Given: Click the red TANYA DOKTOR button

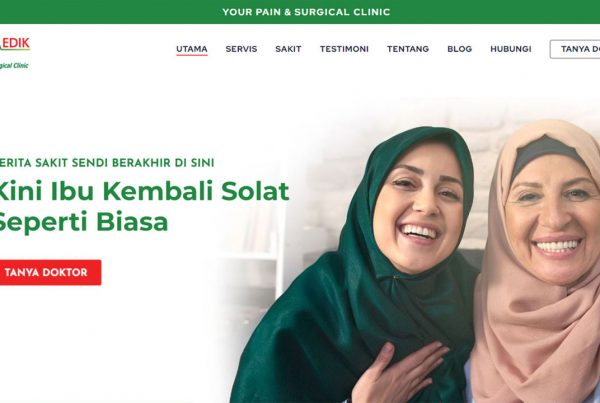Looking at the screenshot, I should [x=50, y=272].
